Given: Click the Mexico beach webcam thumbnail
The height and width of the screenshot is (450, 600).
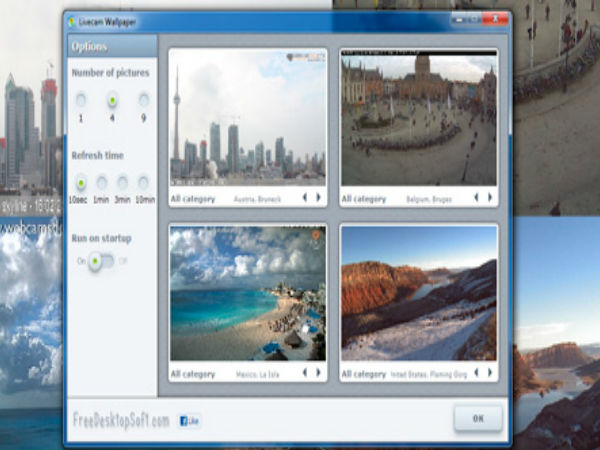Looking at the screenshot, I should point(248,294).
